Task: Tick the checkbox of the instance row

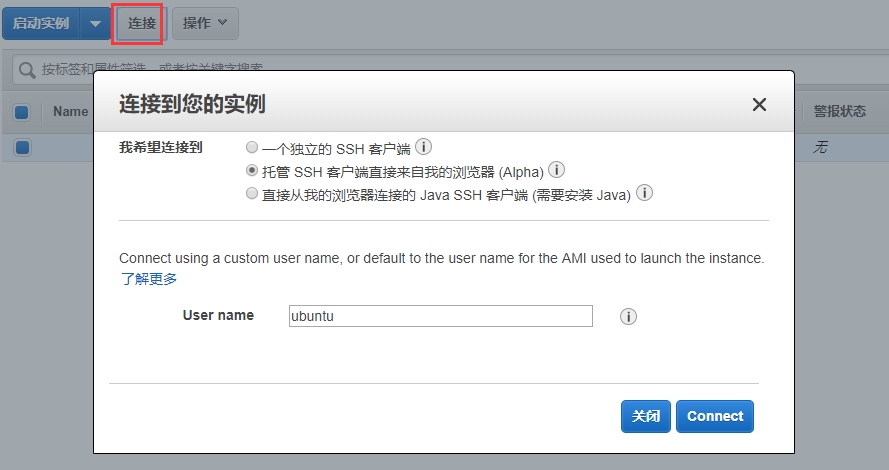Action: click(x=22, y=147)
